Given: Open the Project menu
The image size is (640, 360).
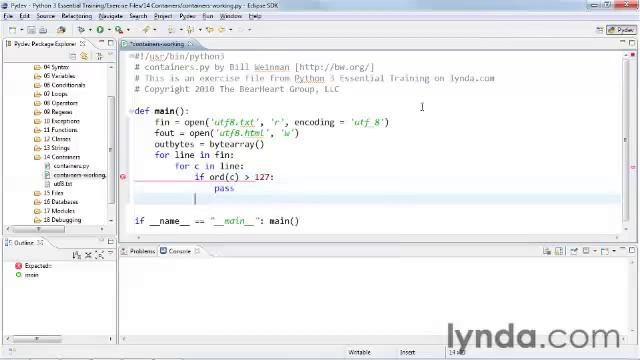Looking at the screenshot, I should point(163,16).
